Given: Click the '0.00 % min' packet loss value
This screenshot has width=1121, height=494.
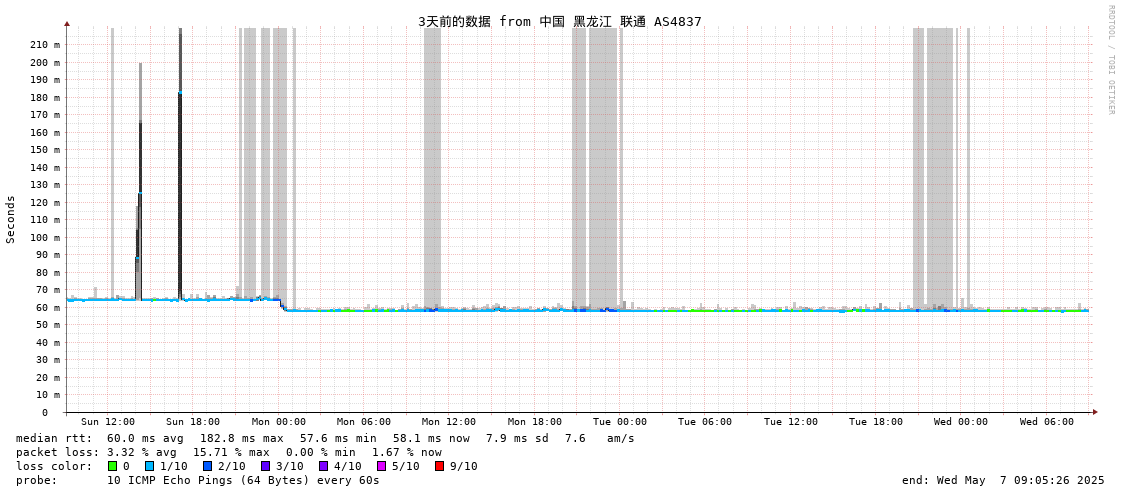Looking at the screenshot, I should (x=320, y=453).
